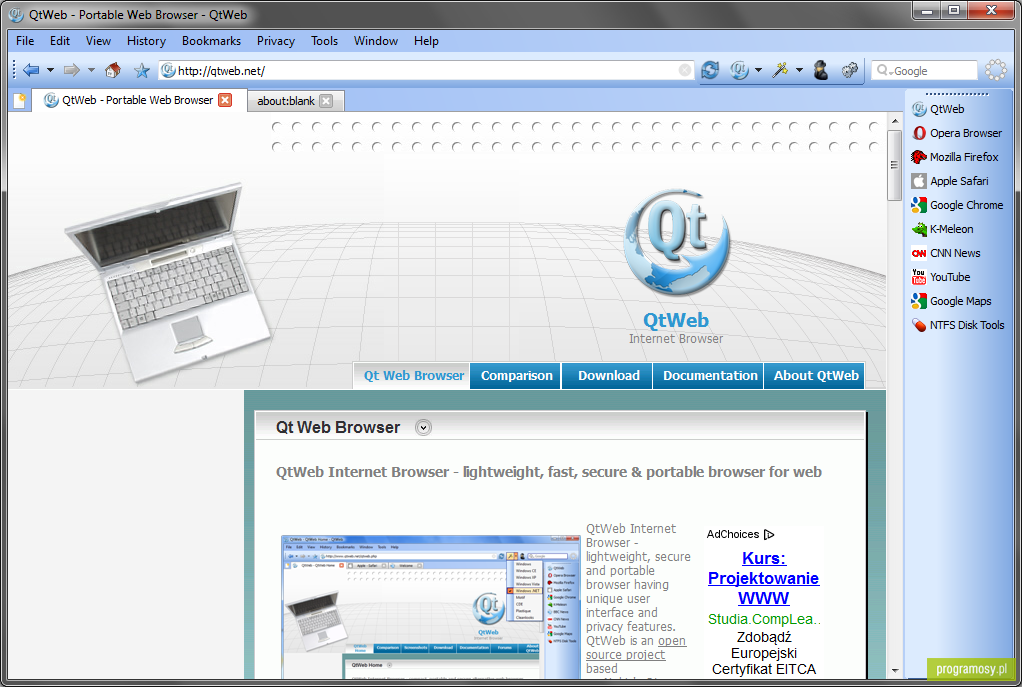Go back using the back arrow
Viewport: 1022px width, 687px height.
pos(31,70)
